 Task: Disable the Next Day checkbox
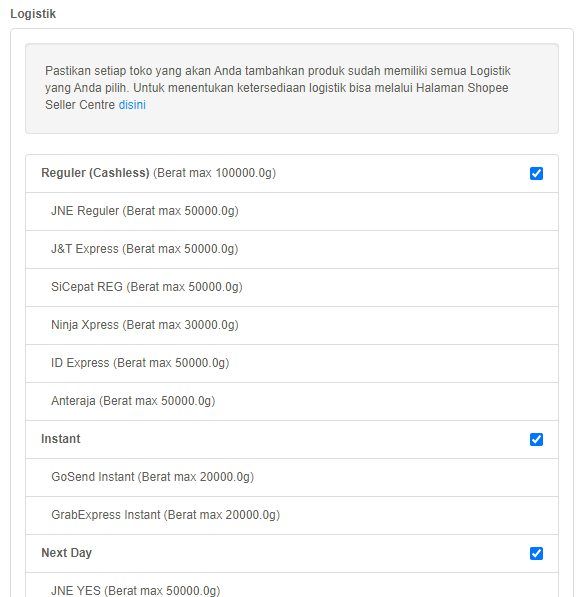[x=536, y=553]
